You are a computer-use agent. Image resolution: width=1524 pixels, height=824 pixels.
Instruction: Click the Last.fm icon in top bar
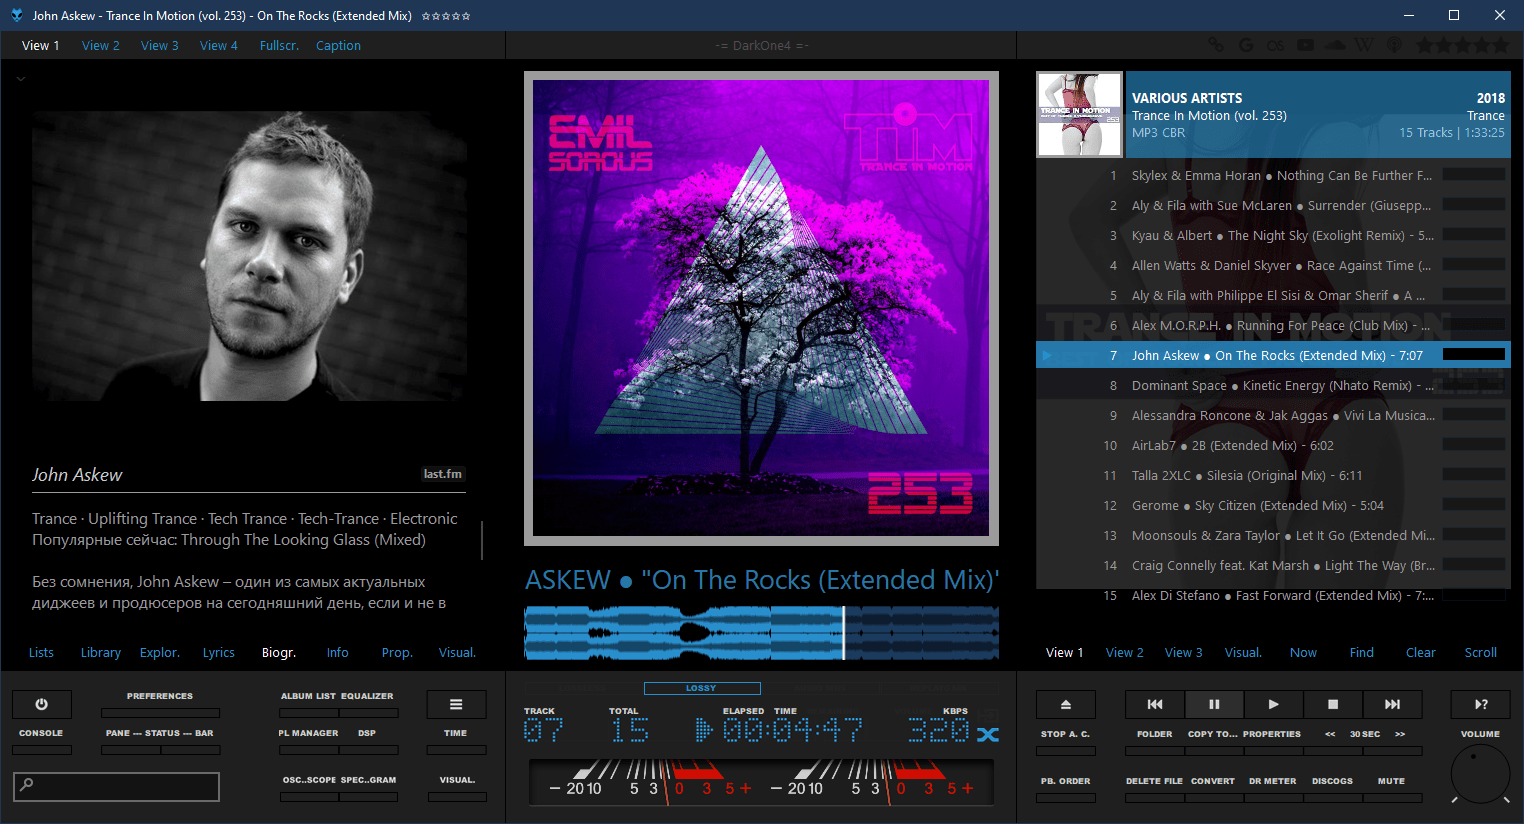(1275, 45)
